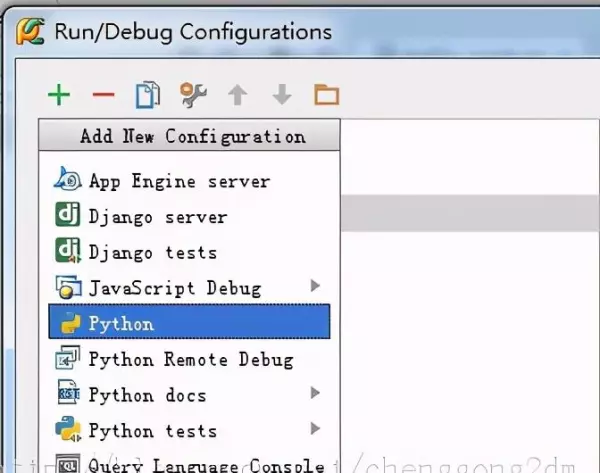This screenshot has height=473, width=600.
Task: Choose Query Language Console entry
Action: click(189, 463)
